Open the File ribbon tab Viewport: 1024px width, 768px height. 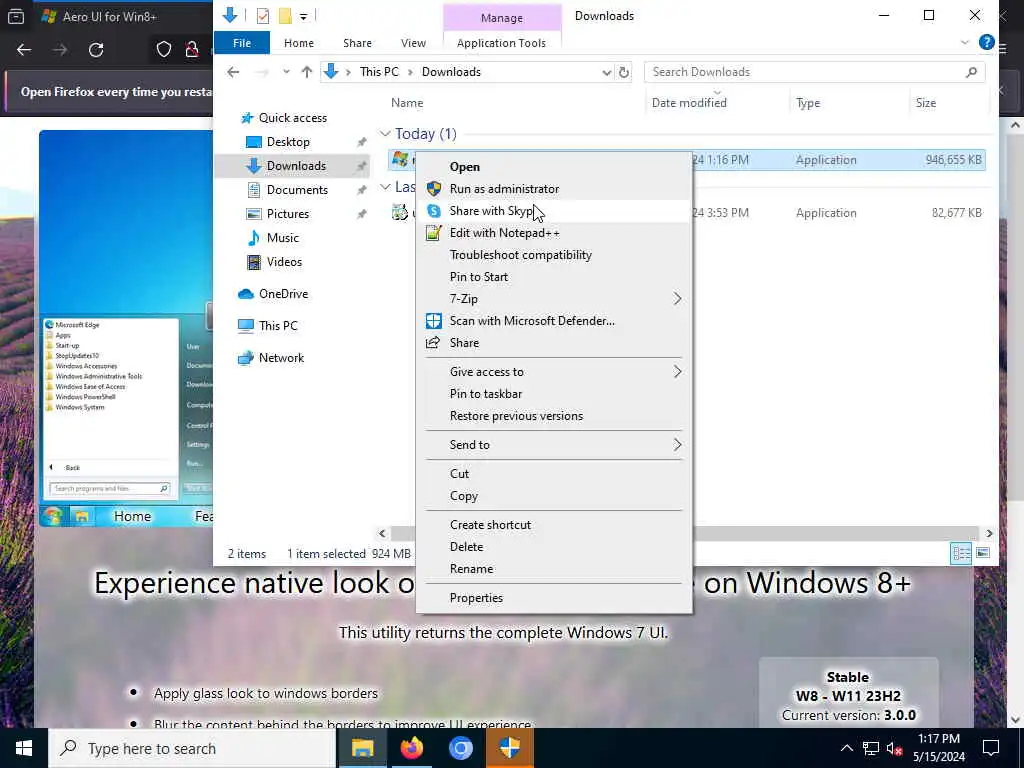point(242,43)
